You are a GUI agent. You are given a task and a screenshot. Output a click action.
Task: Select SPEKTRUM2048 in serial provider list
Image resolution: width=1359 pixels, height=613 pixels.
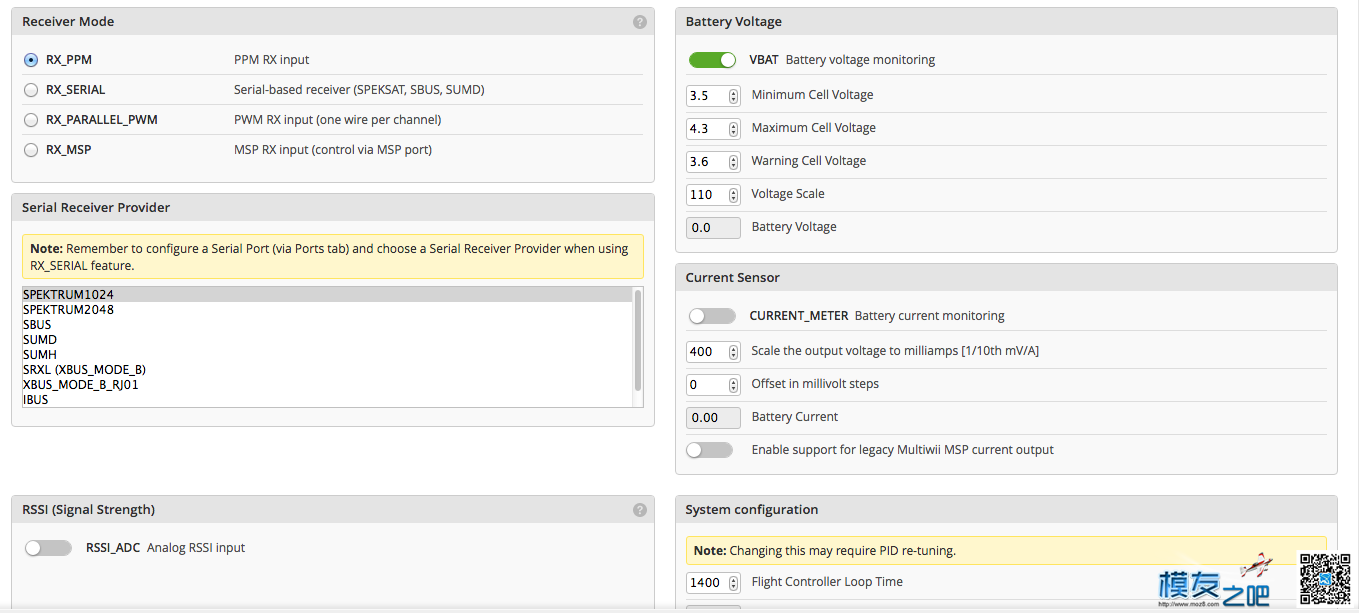click(x=327, y=310)
